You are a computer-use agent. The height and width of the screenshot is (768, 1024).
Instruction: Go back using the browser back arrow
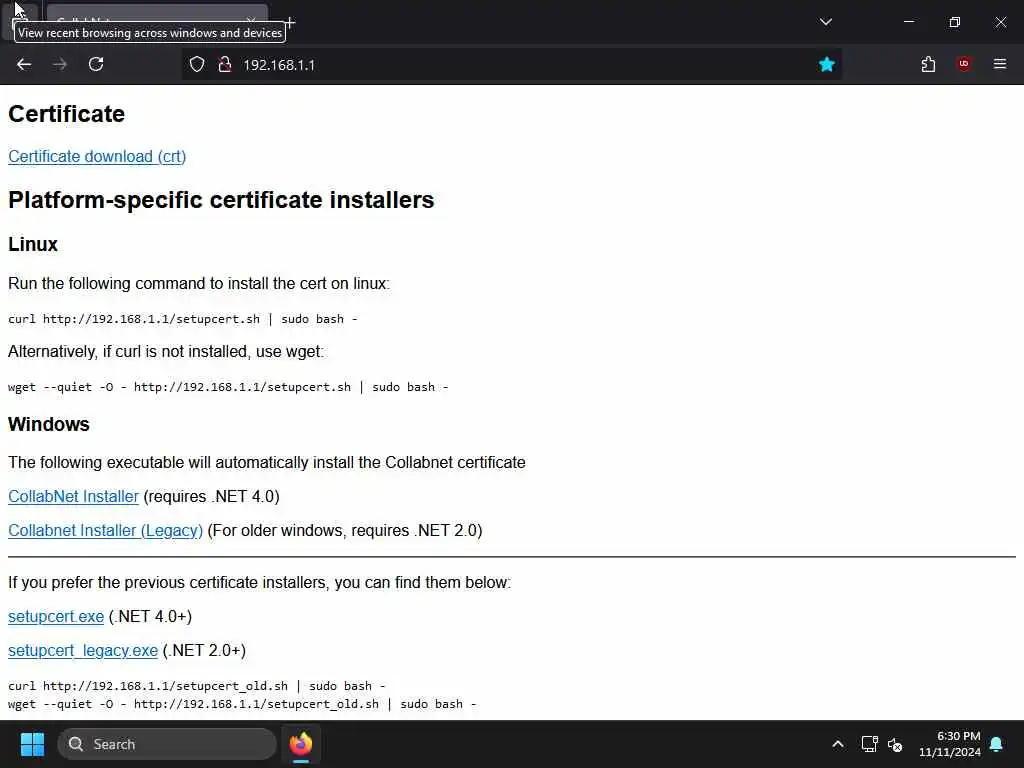[x=24, y=64]
